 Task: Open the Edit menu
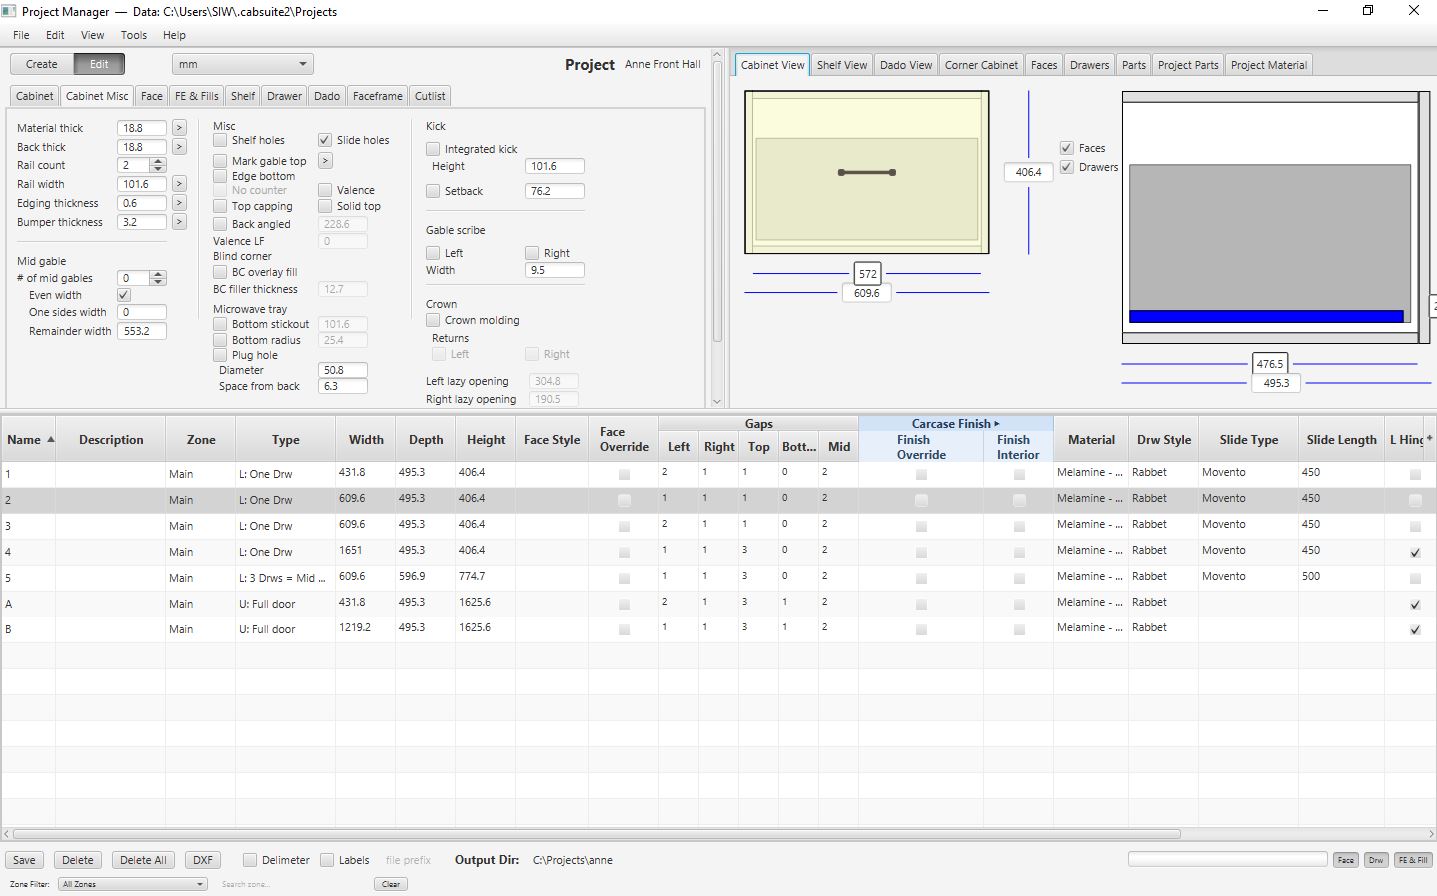coord(55,35)
